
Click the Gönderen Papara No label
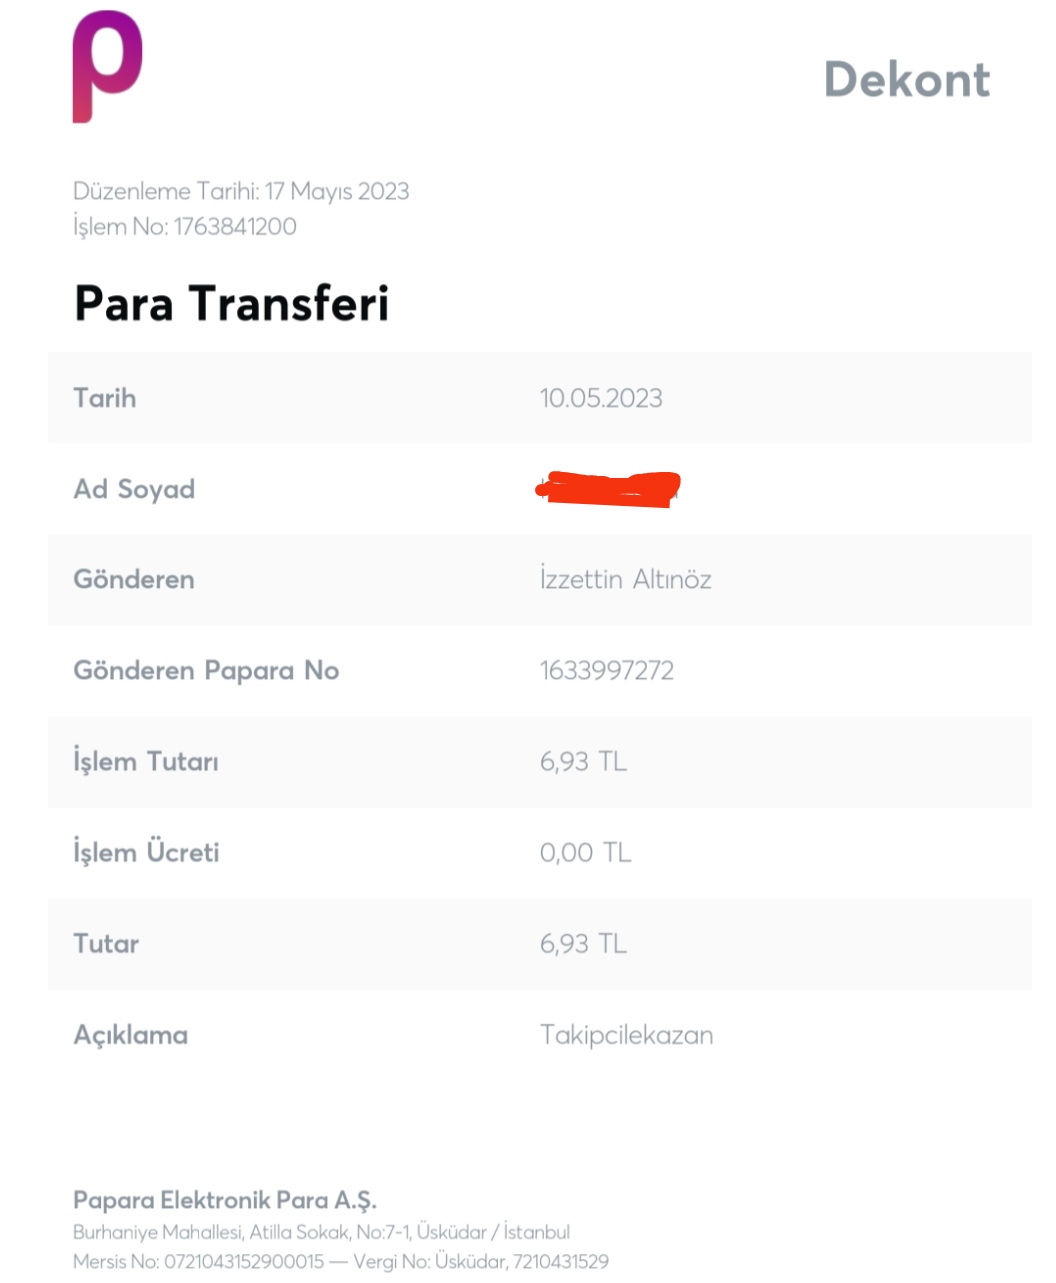point(206,670)
